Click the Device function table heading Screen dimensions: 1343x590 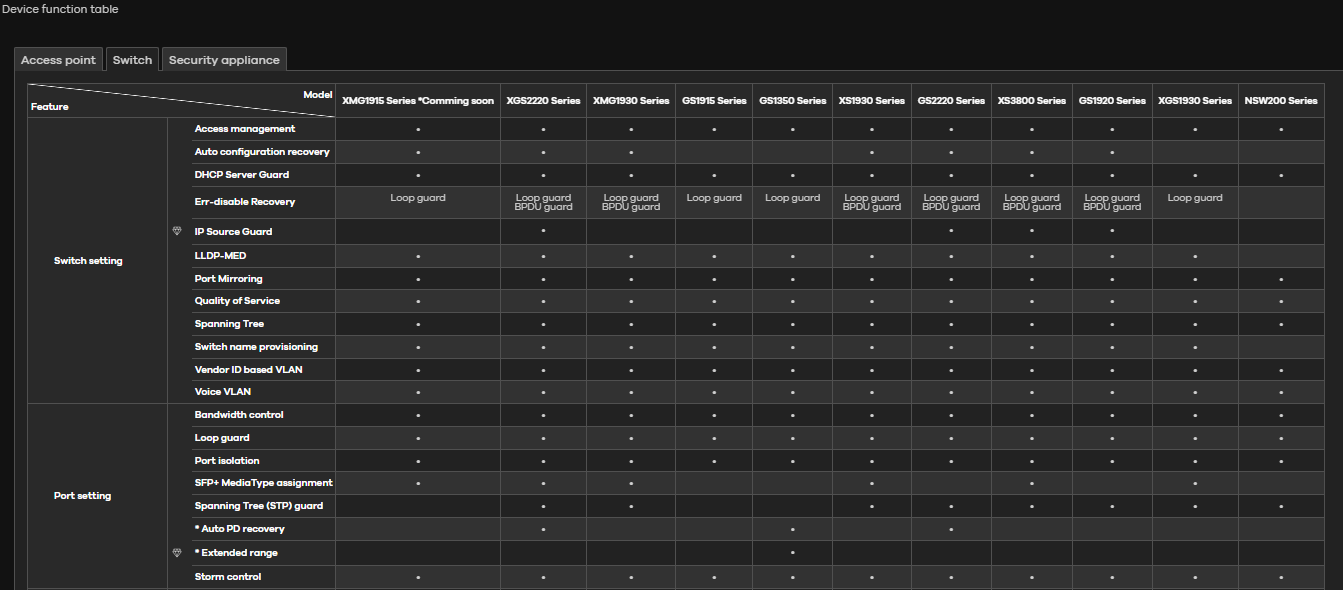point(60,9)
